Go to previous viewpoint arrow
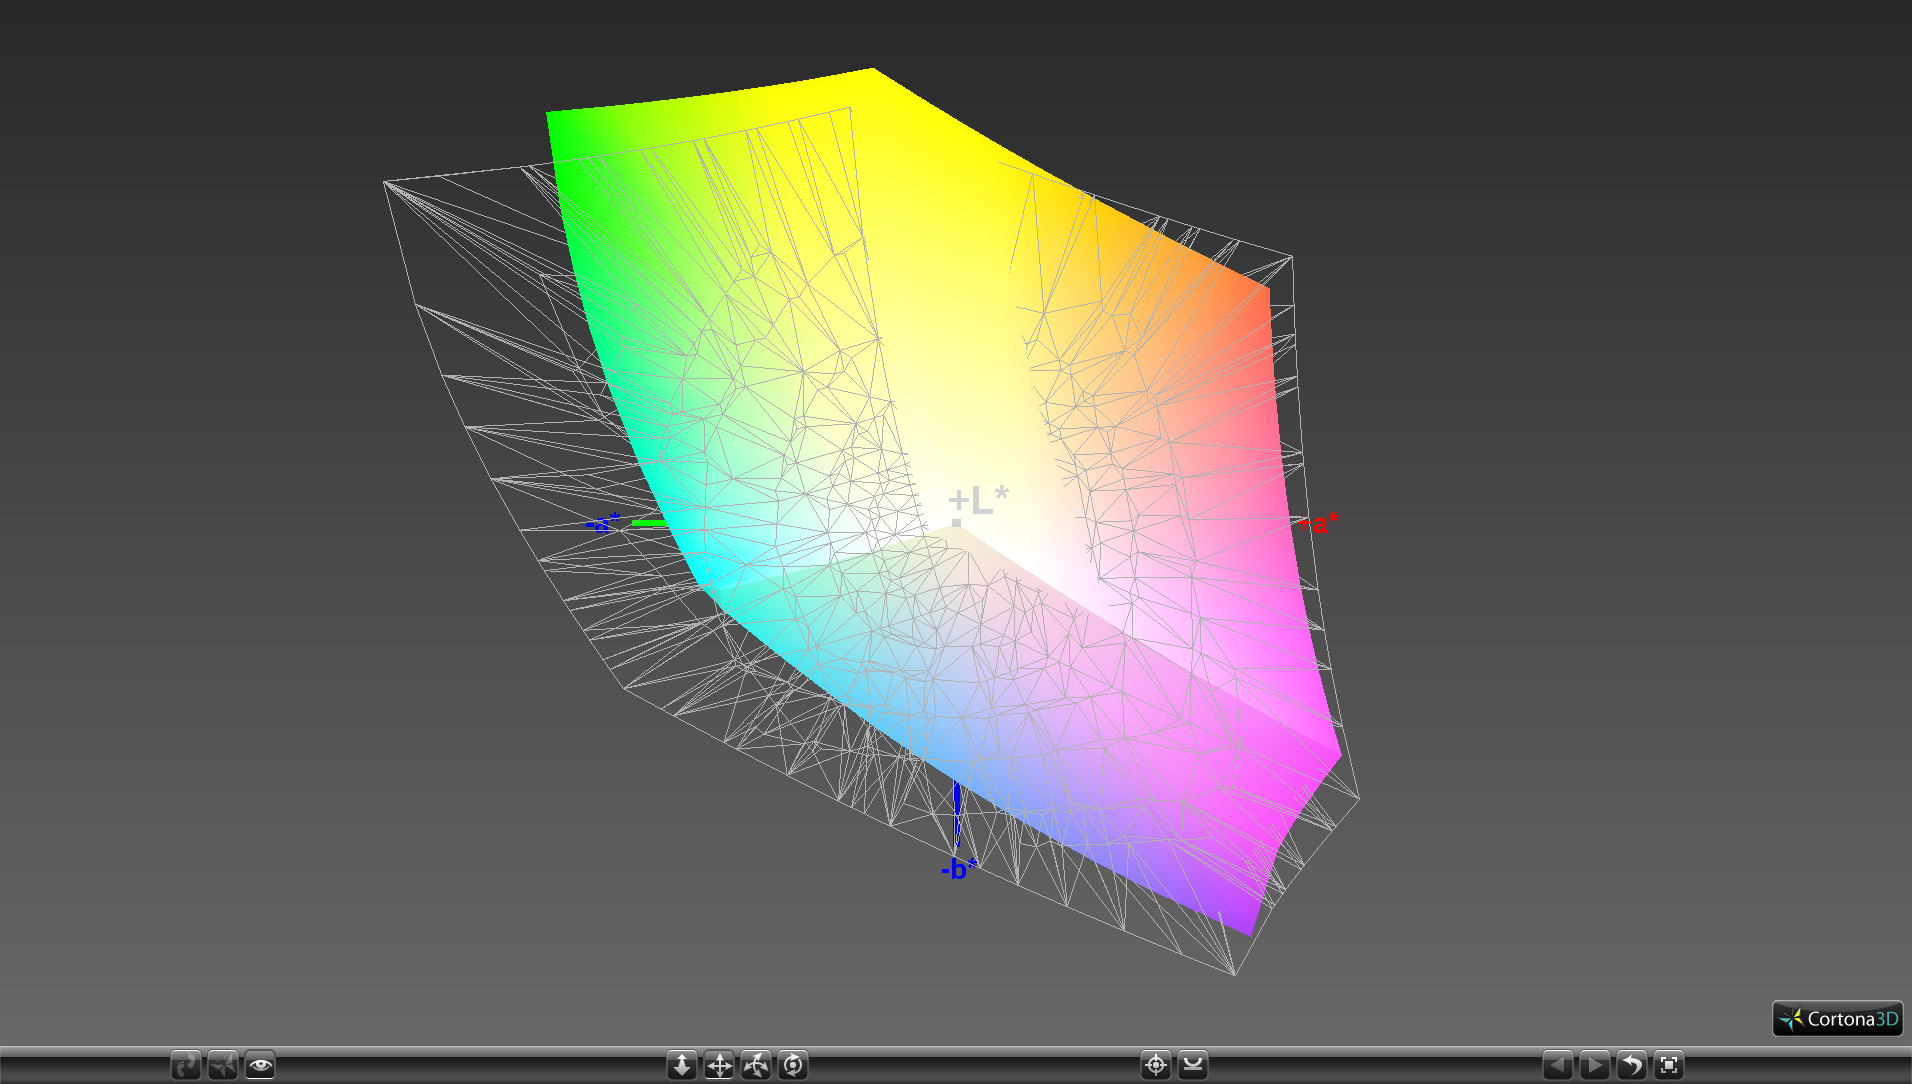1914x1084 pixels. pyautogui.click(x=1558, y=1065)
